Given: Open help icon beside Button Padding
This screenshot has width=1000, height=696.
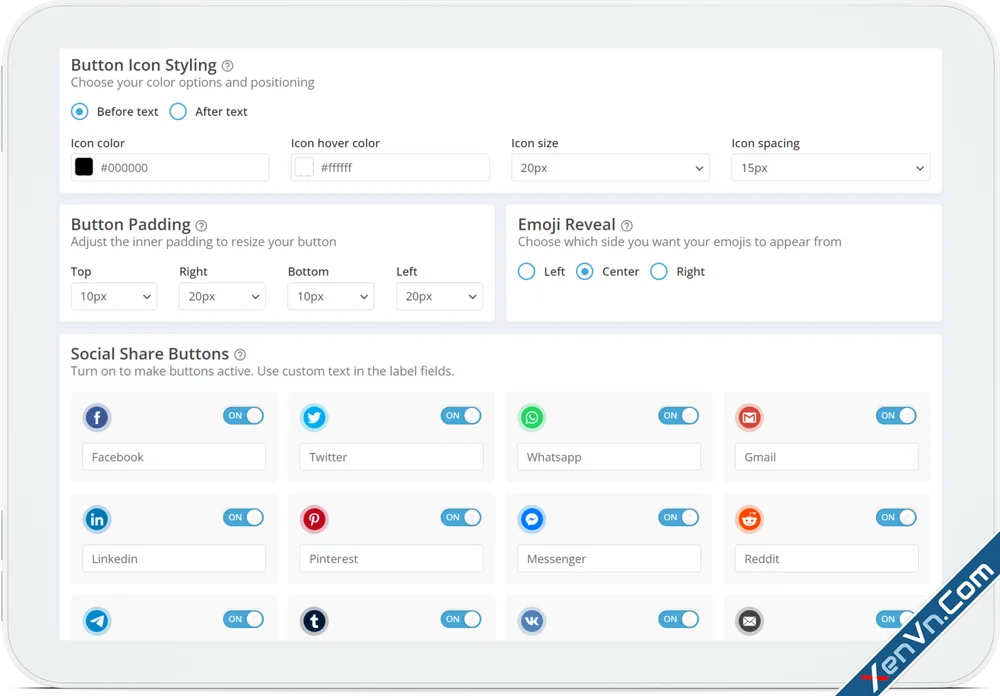Looking at the screenshot, I should [x=202, y=225].
